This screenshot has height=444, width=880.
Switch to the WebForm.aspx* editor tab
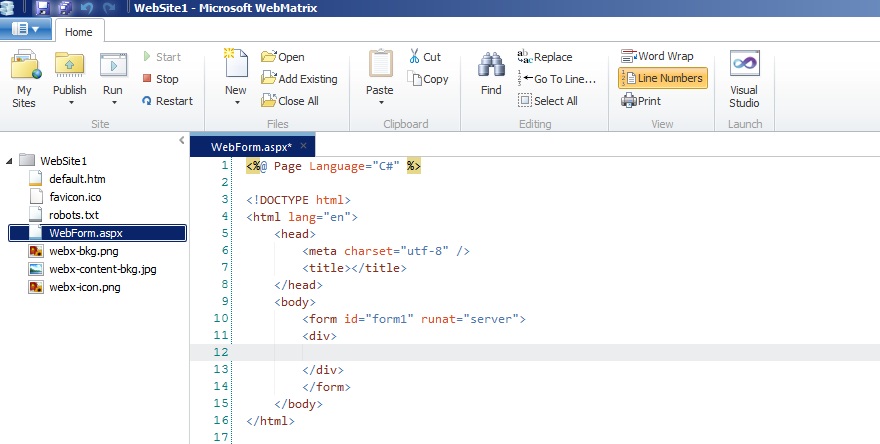(x=251, y=147)
